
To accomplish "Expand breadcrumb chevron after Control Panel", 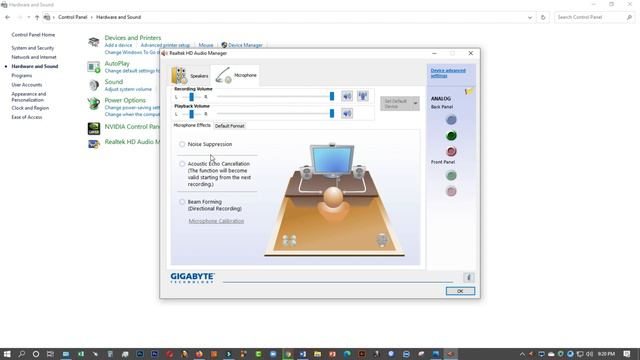I will (x=91, y=17).
